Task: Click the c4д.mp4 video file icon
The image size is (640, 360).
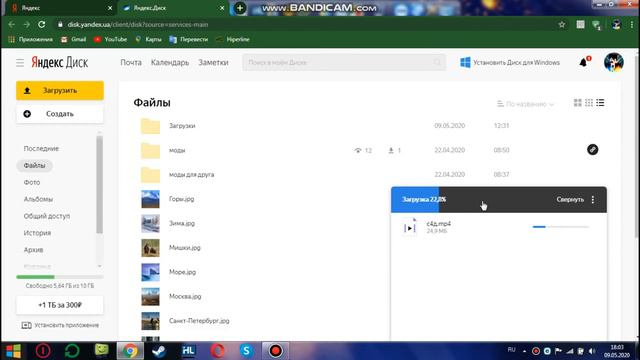Action: click(410, 228)
